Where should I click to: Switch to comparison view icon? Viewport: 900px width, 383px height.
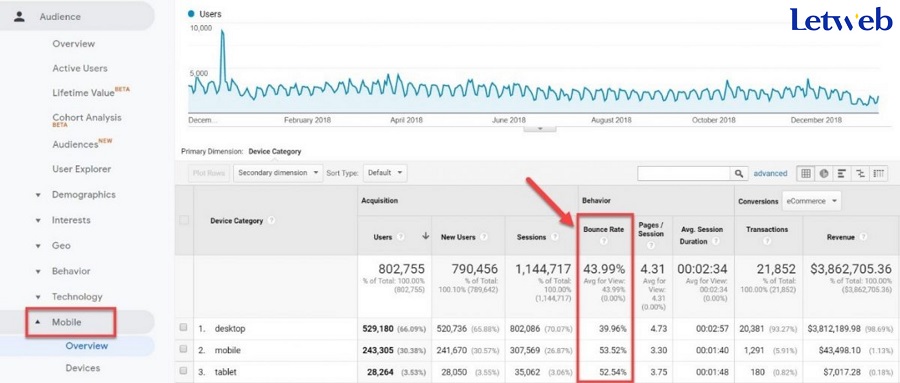point(859,173)
